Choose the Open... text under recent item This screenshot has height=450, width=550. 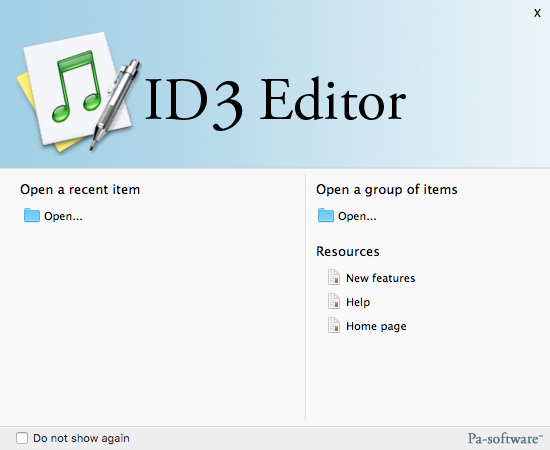tap(63, 216)
